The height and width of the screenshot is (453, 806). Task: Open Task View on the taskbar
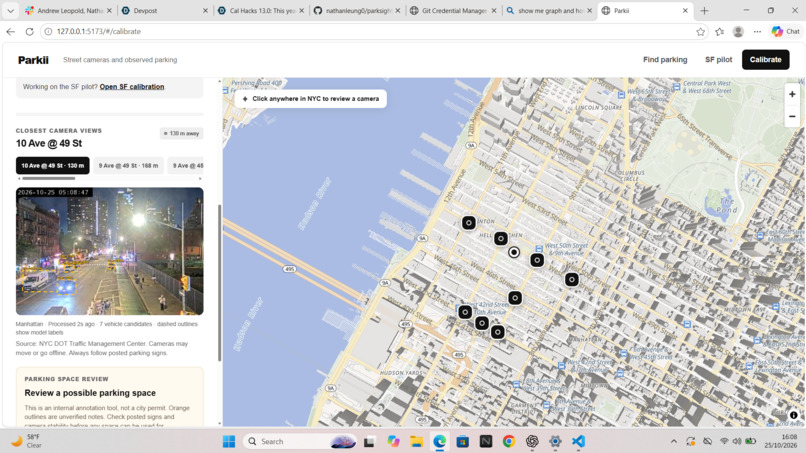point(369,441)
